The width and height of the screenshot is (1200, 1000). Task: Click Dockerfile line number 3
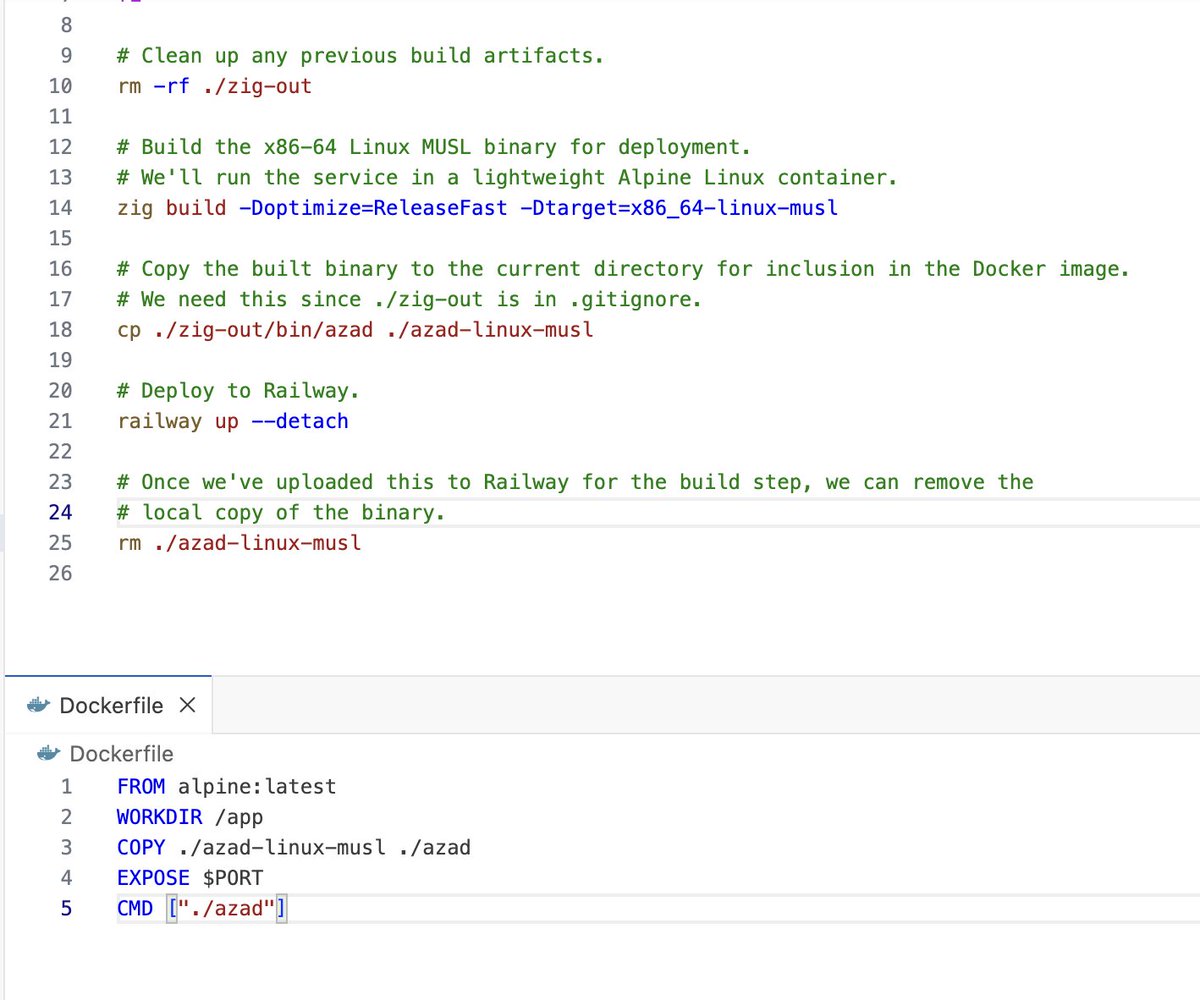coord(67,848)
